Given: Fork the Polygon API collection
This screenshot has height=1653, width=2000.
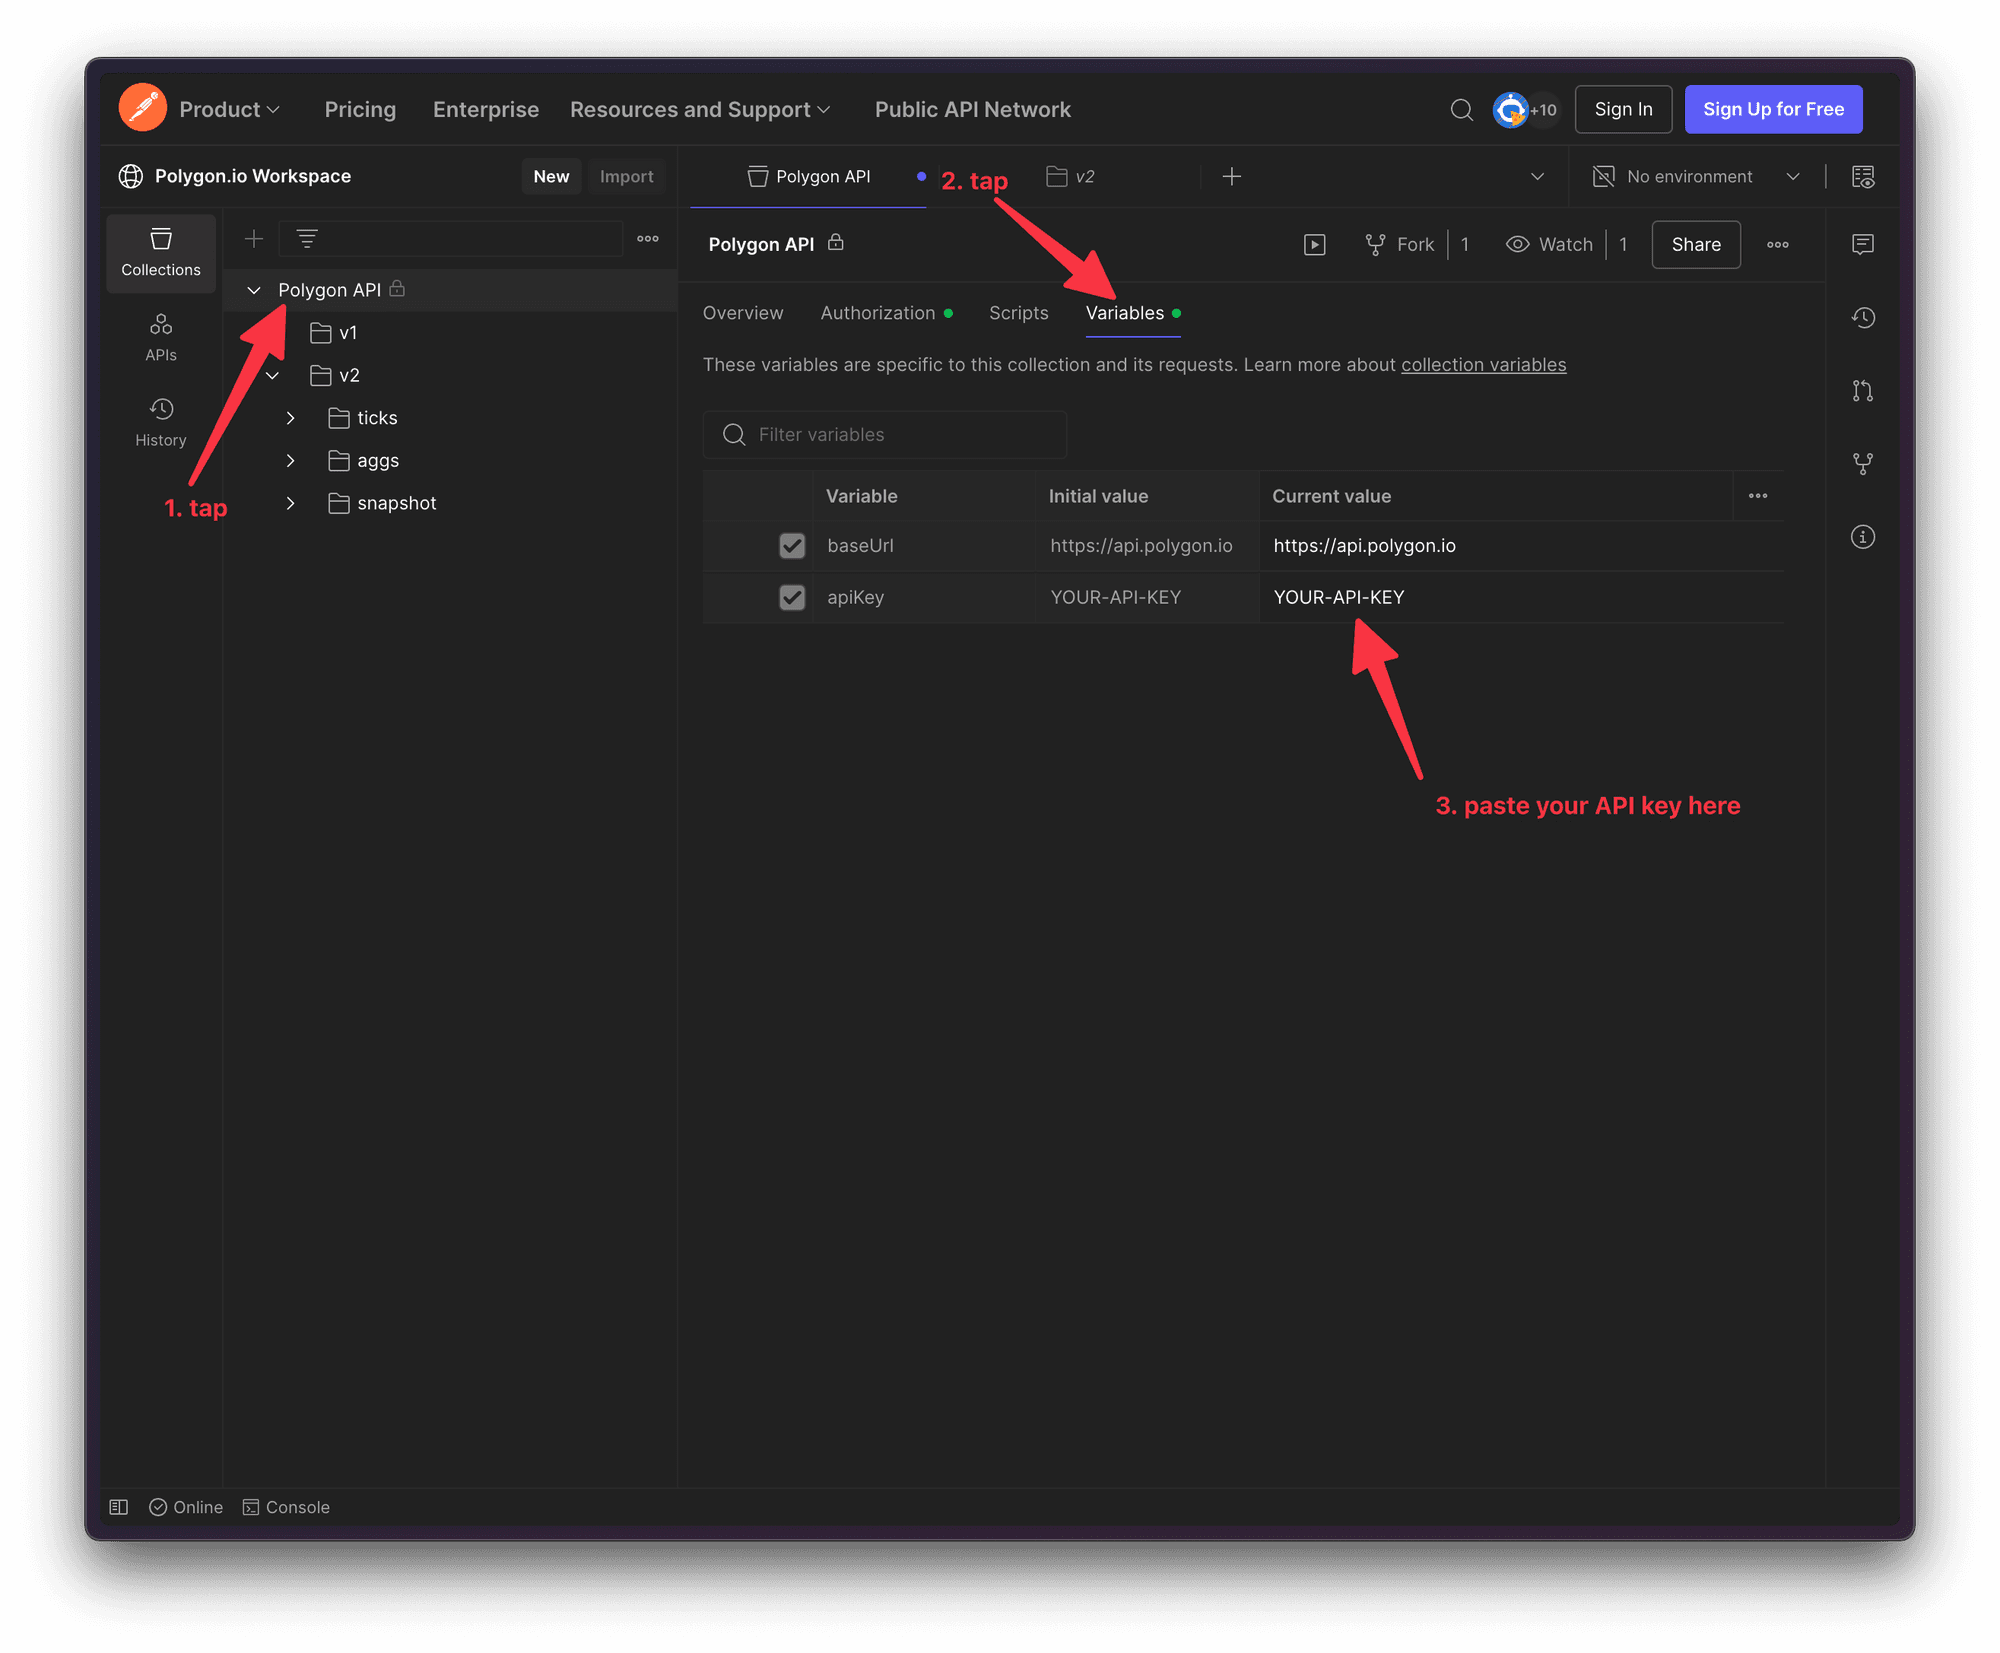Looking at the screenshot, I should click(x=1400, y=244).
